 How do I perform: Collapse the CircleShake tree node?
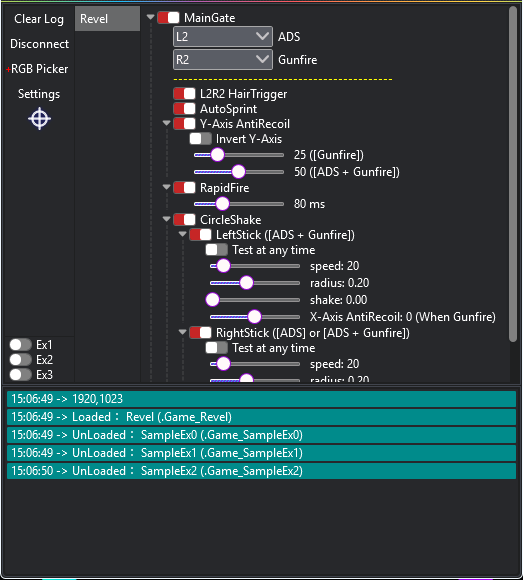tap(166, 219)
